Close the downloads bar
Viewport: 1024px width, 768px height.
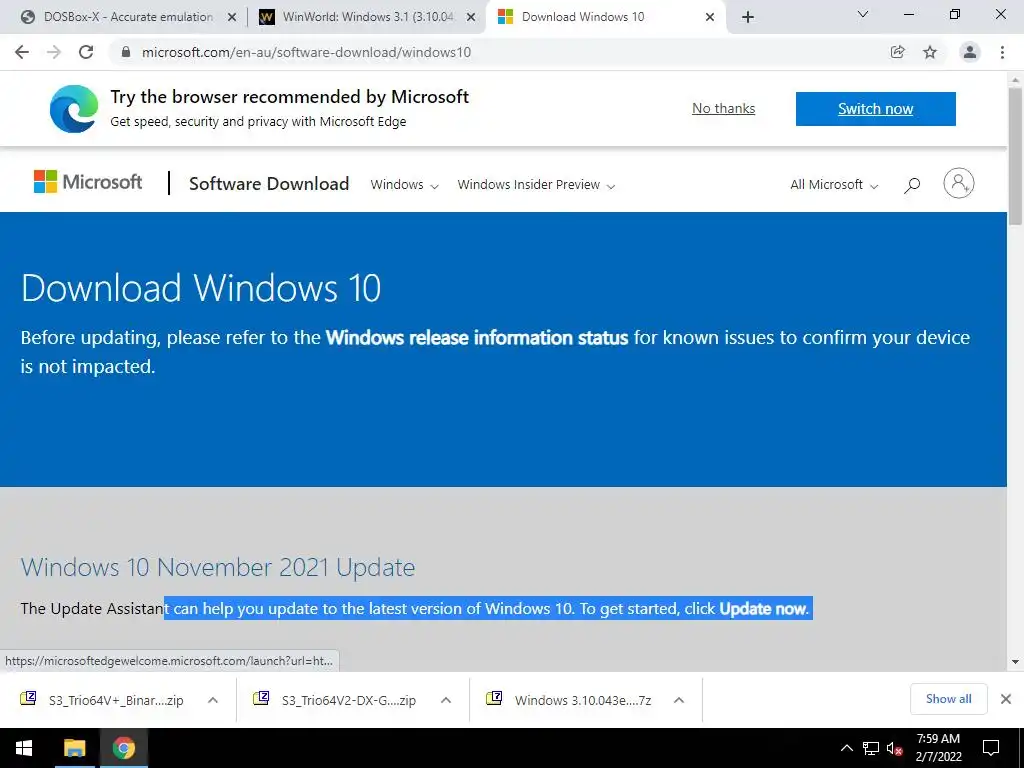pyautogui.click(x=1006, y=699)
